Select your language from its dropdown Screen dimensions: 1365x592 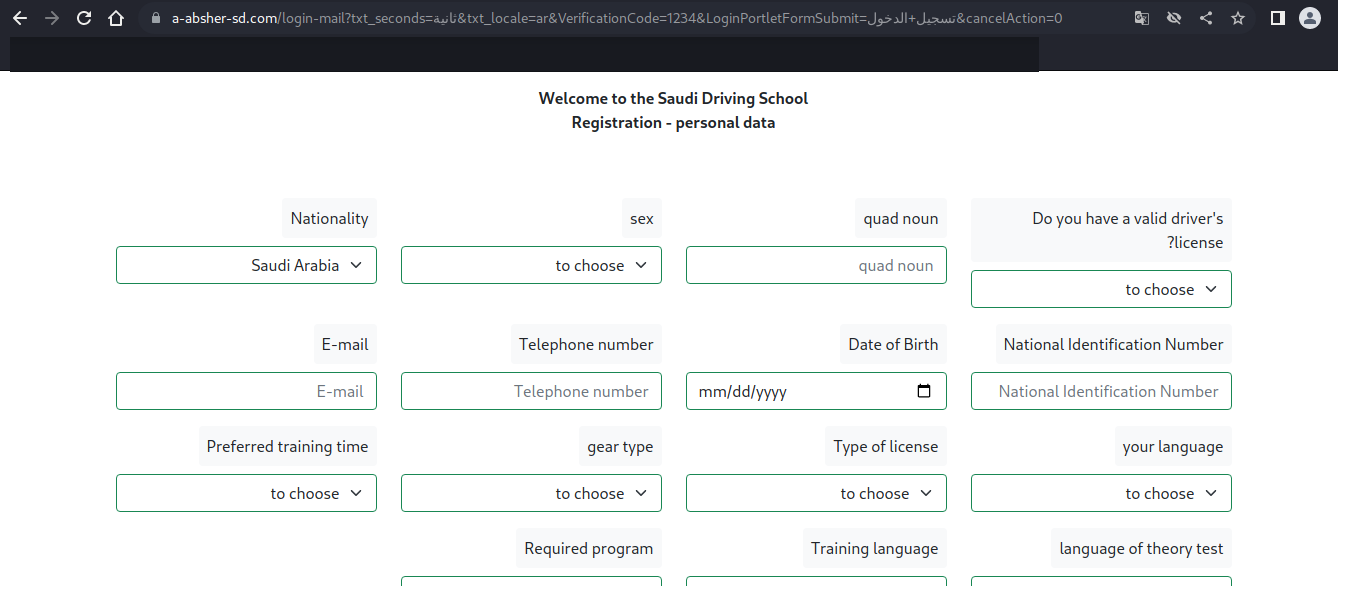tap(1101, 492)
